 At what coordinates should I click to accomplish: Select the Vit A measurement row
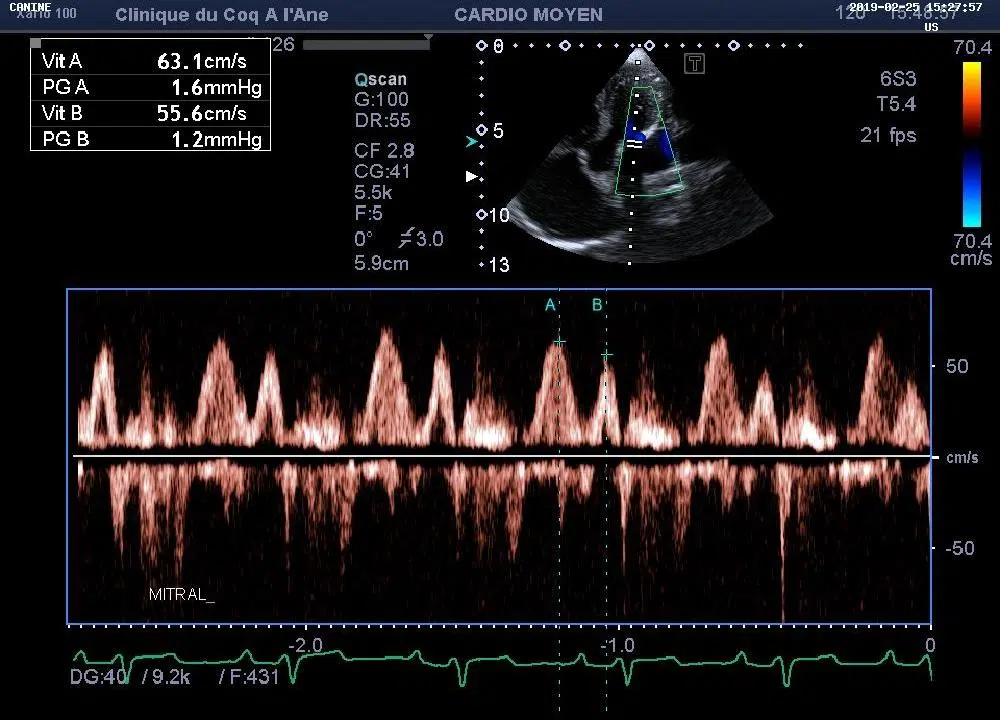click(150, 61)
